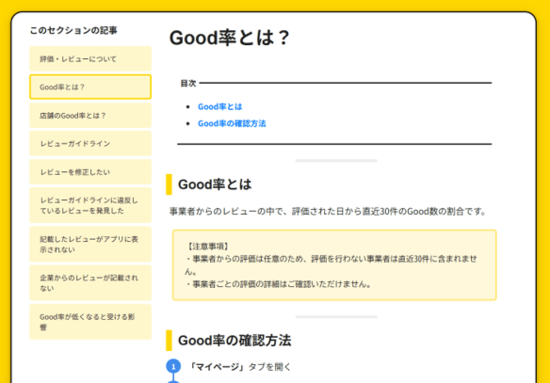Screen dimensions: 550x383
Task: Click the 【注意事項】 note text
Action: [x=207, y=247]
